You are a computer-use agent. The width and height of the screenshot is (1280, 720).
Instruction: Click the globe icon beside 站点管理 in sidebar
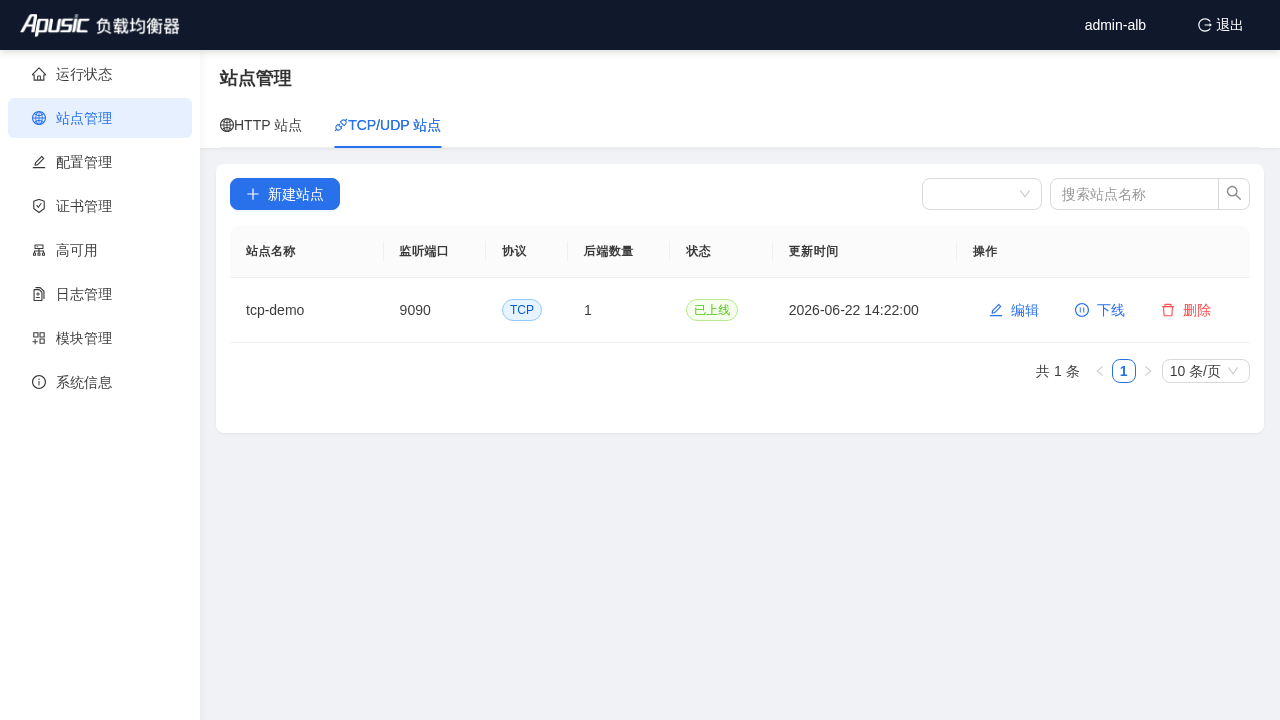coord(39,118)
